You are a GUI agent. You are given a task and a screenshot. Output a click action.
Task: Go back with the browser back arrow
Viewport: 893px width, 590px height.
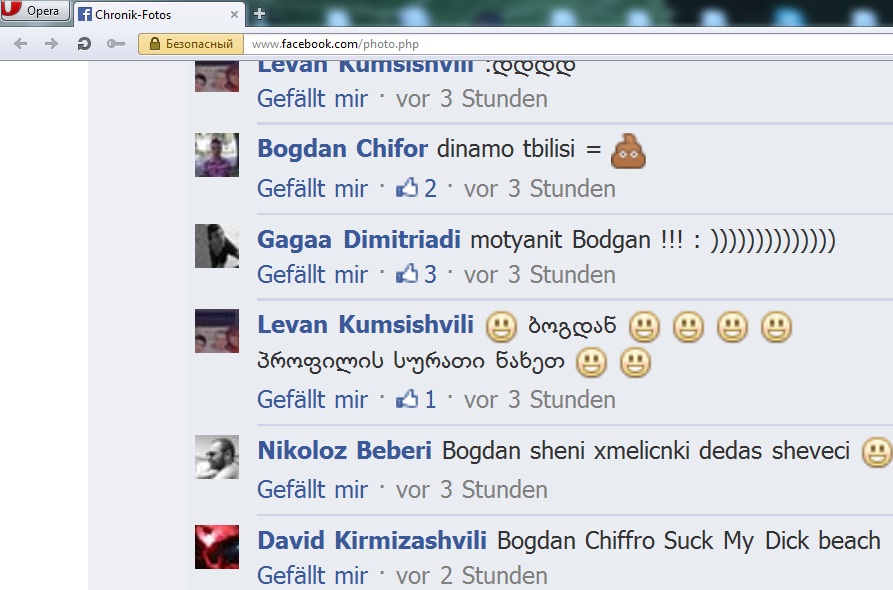click(x=21, y=44)
